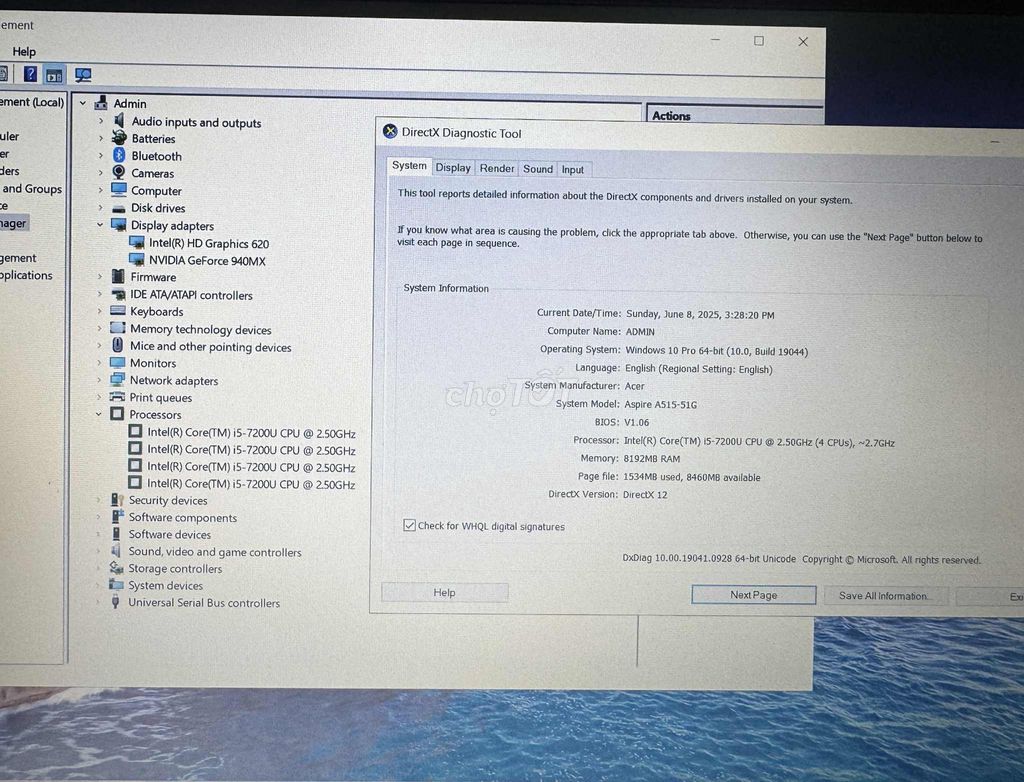Select the Batteries category icon
This screenshot has width=1024, height=782.
pos(119,138)
